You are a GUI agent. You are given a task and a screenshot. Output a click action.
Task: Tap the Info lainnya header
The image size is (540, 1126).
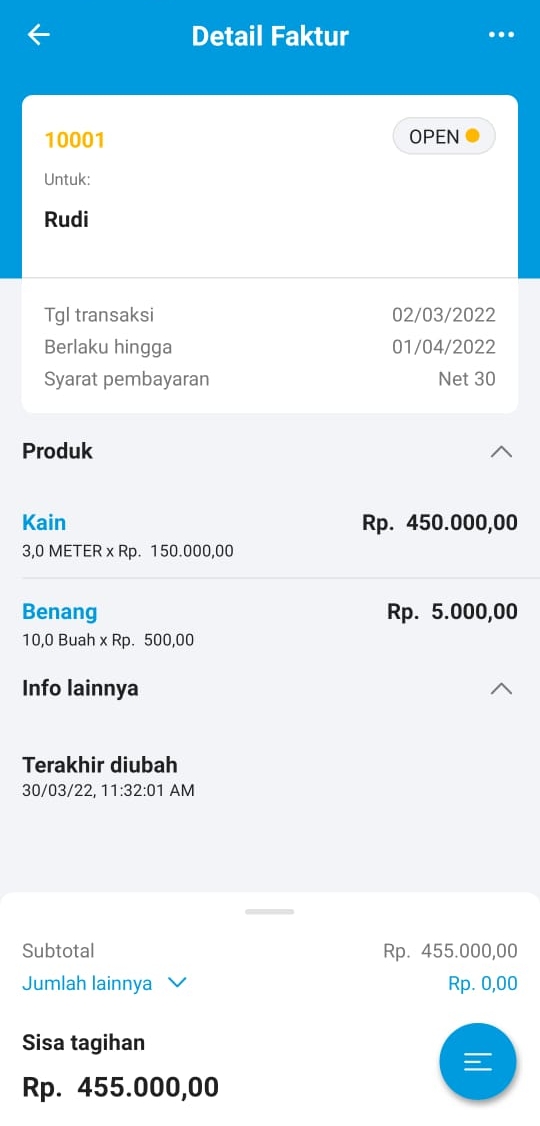pos(80,689)
